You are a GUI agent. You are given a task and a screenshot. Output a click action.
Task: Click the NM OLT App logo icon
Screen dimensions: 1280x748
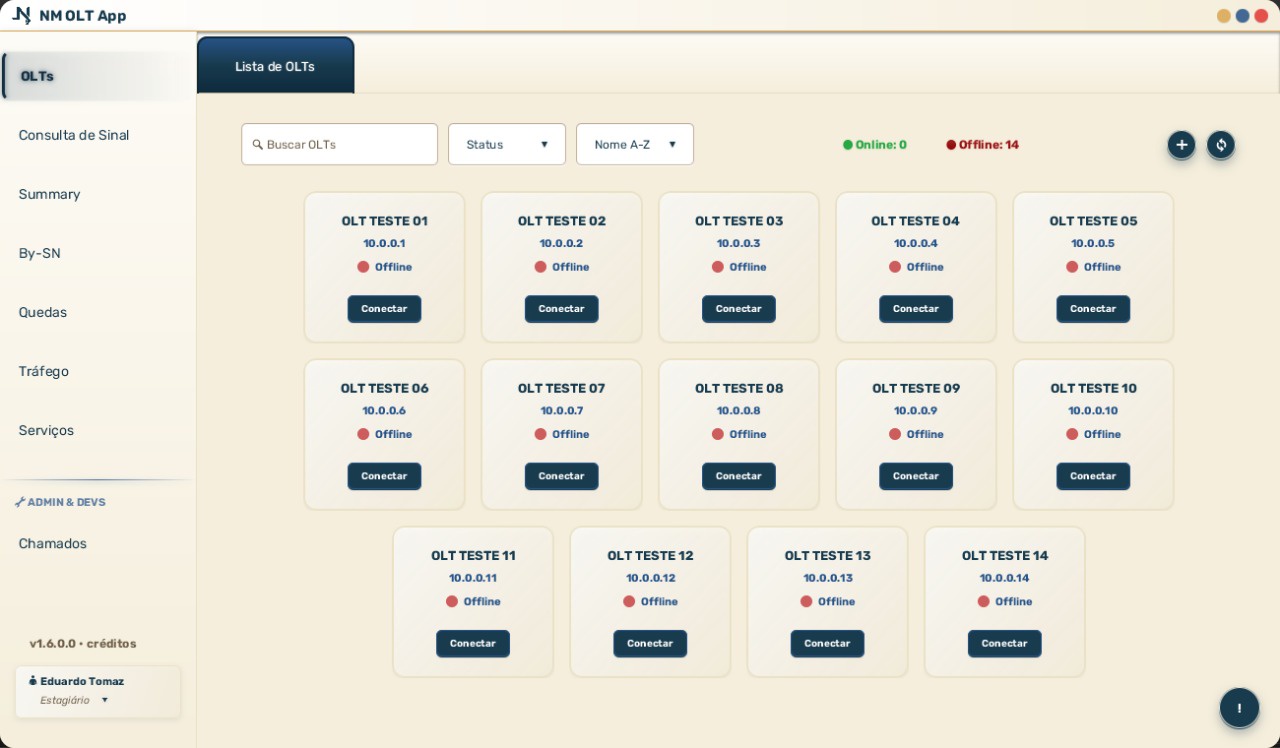click(x=21, y=16)
